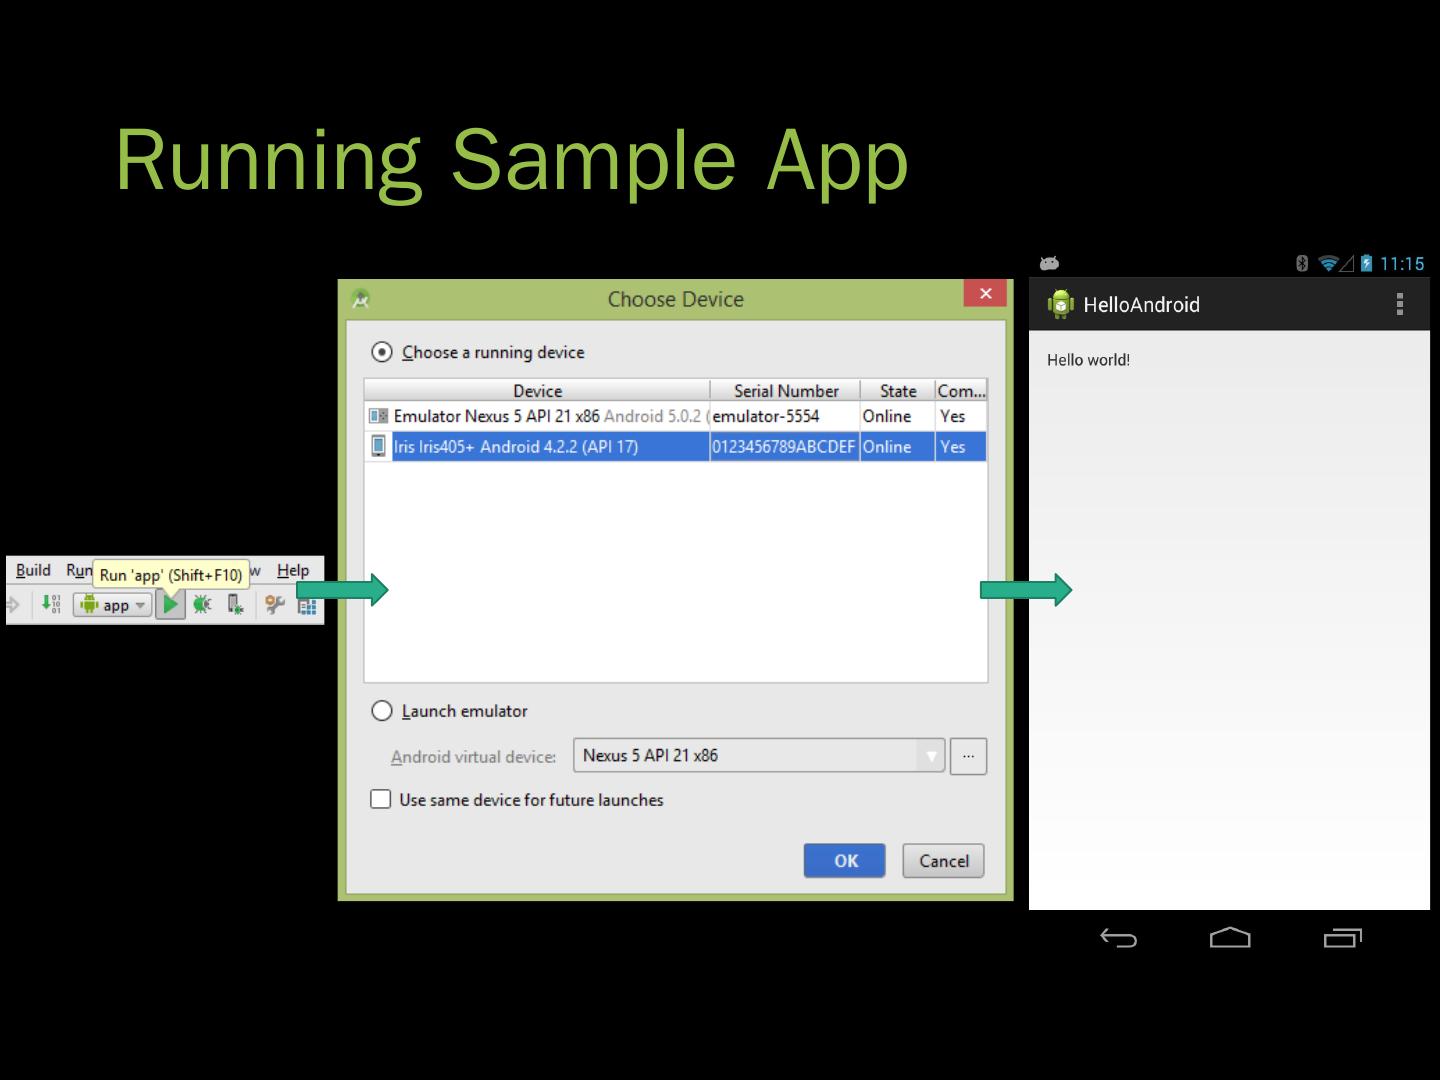The width and height of the screenshot is (1440, 1080).
Task: Tap the Android debug notification icon in the status bar
Action: [1049, 263]
